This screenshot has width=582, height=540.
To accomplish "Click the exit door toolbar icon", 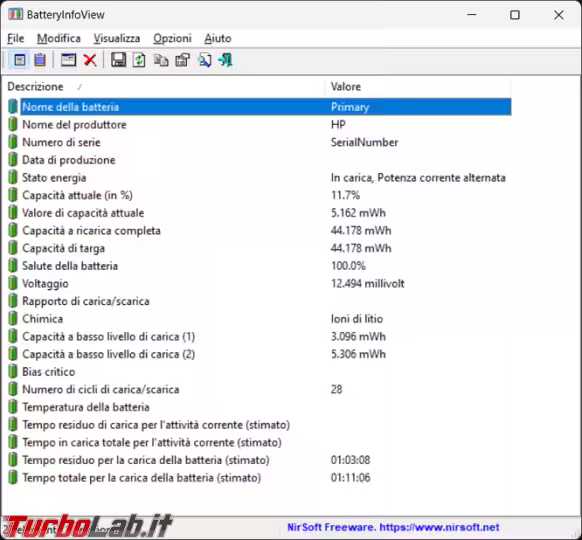I will click(x=225, y=60).
